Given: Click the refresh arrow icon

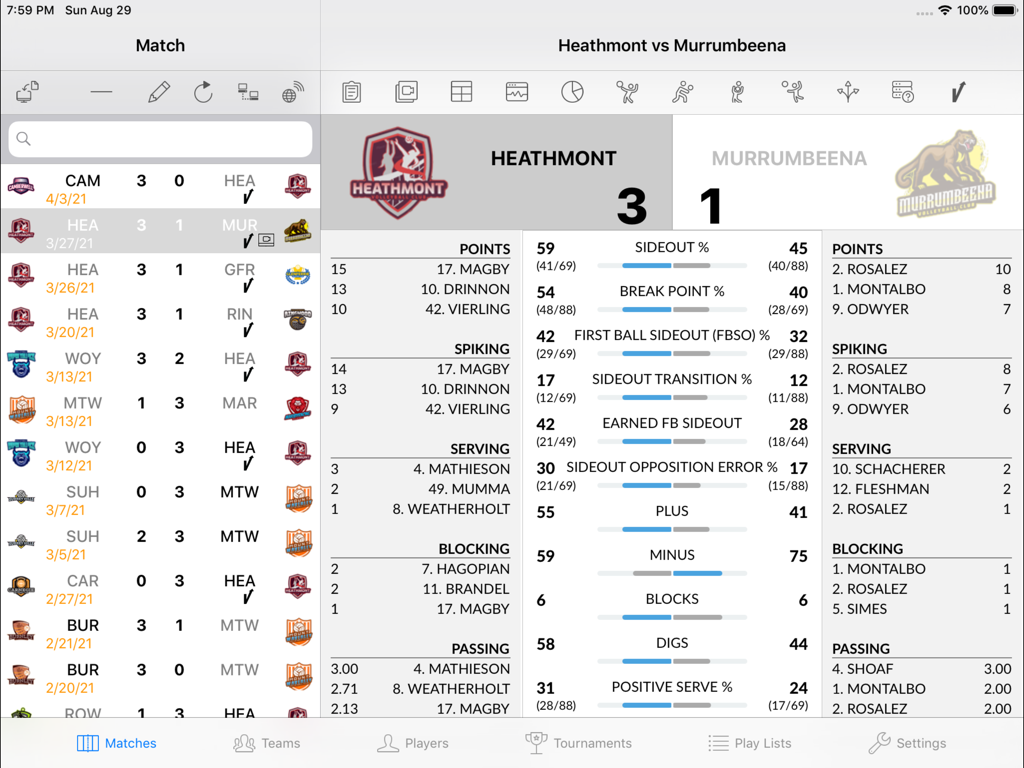Looking at the screenshot, I should click(x=203, y=91).
